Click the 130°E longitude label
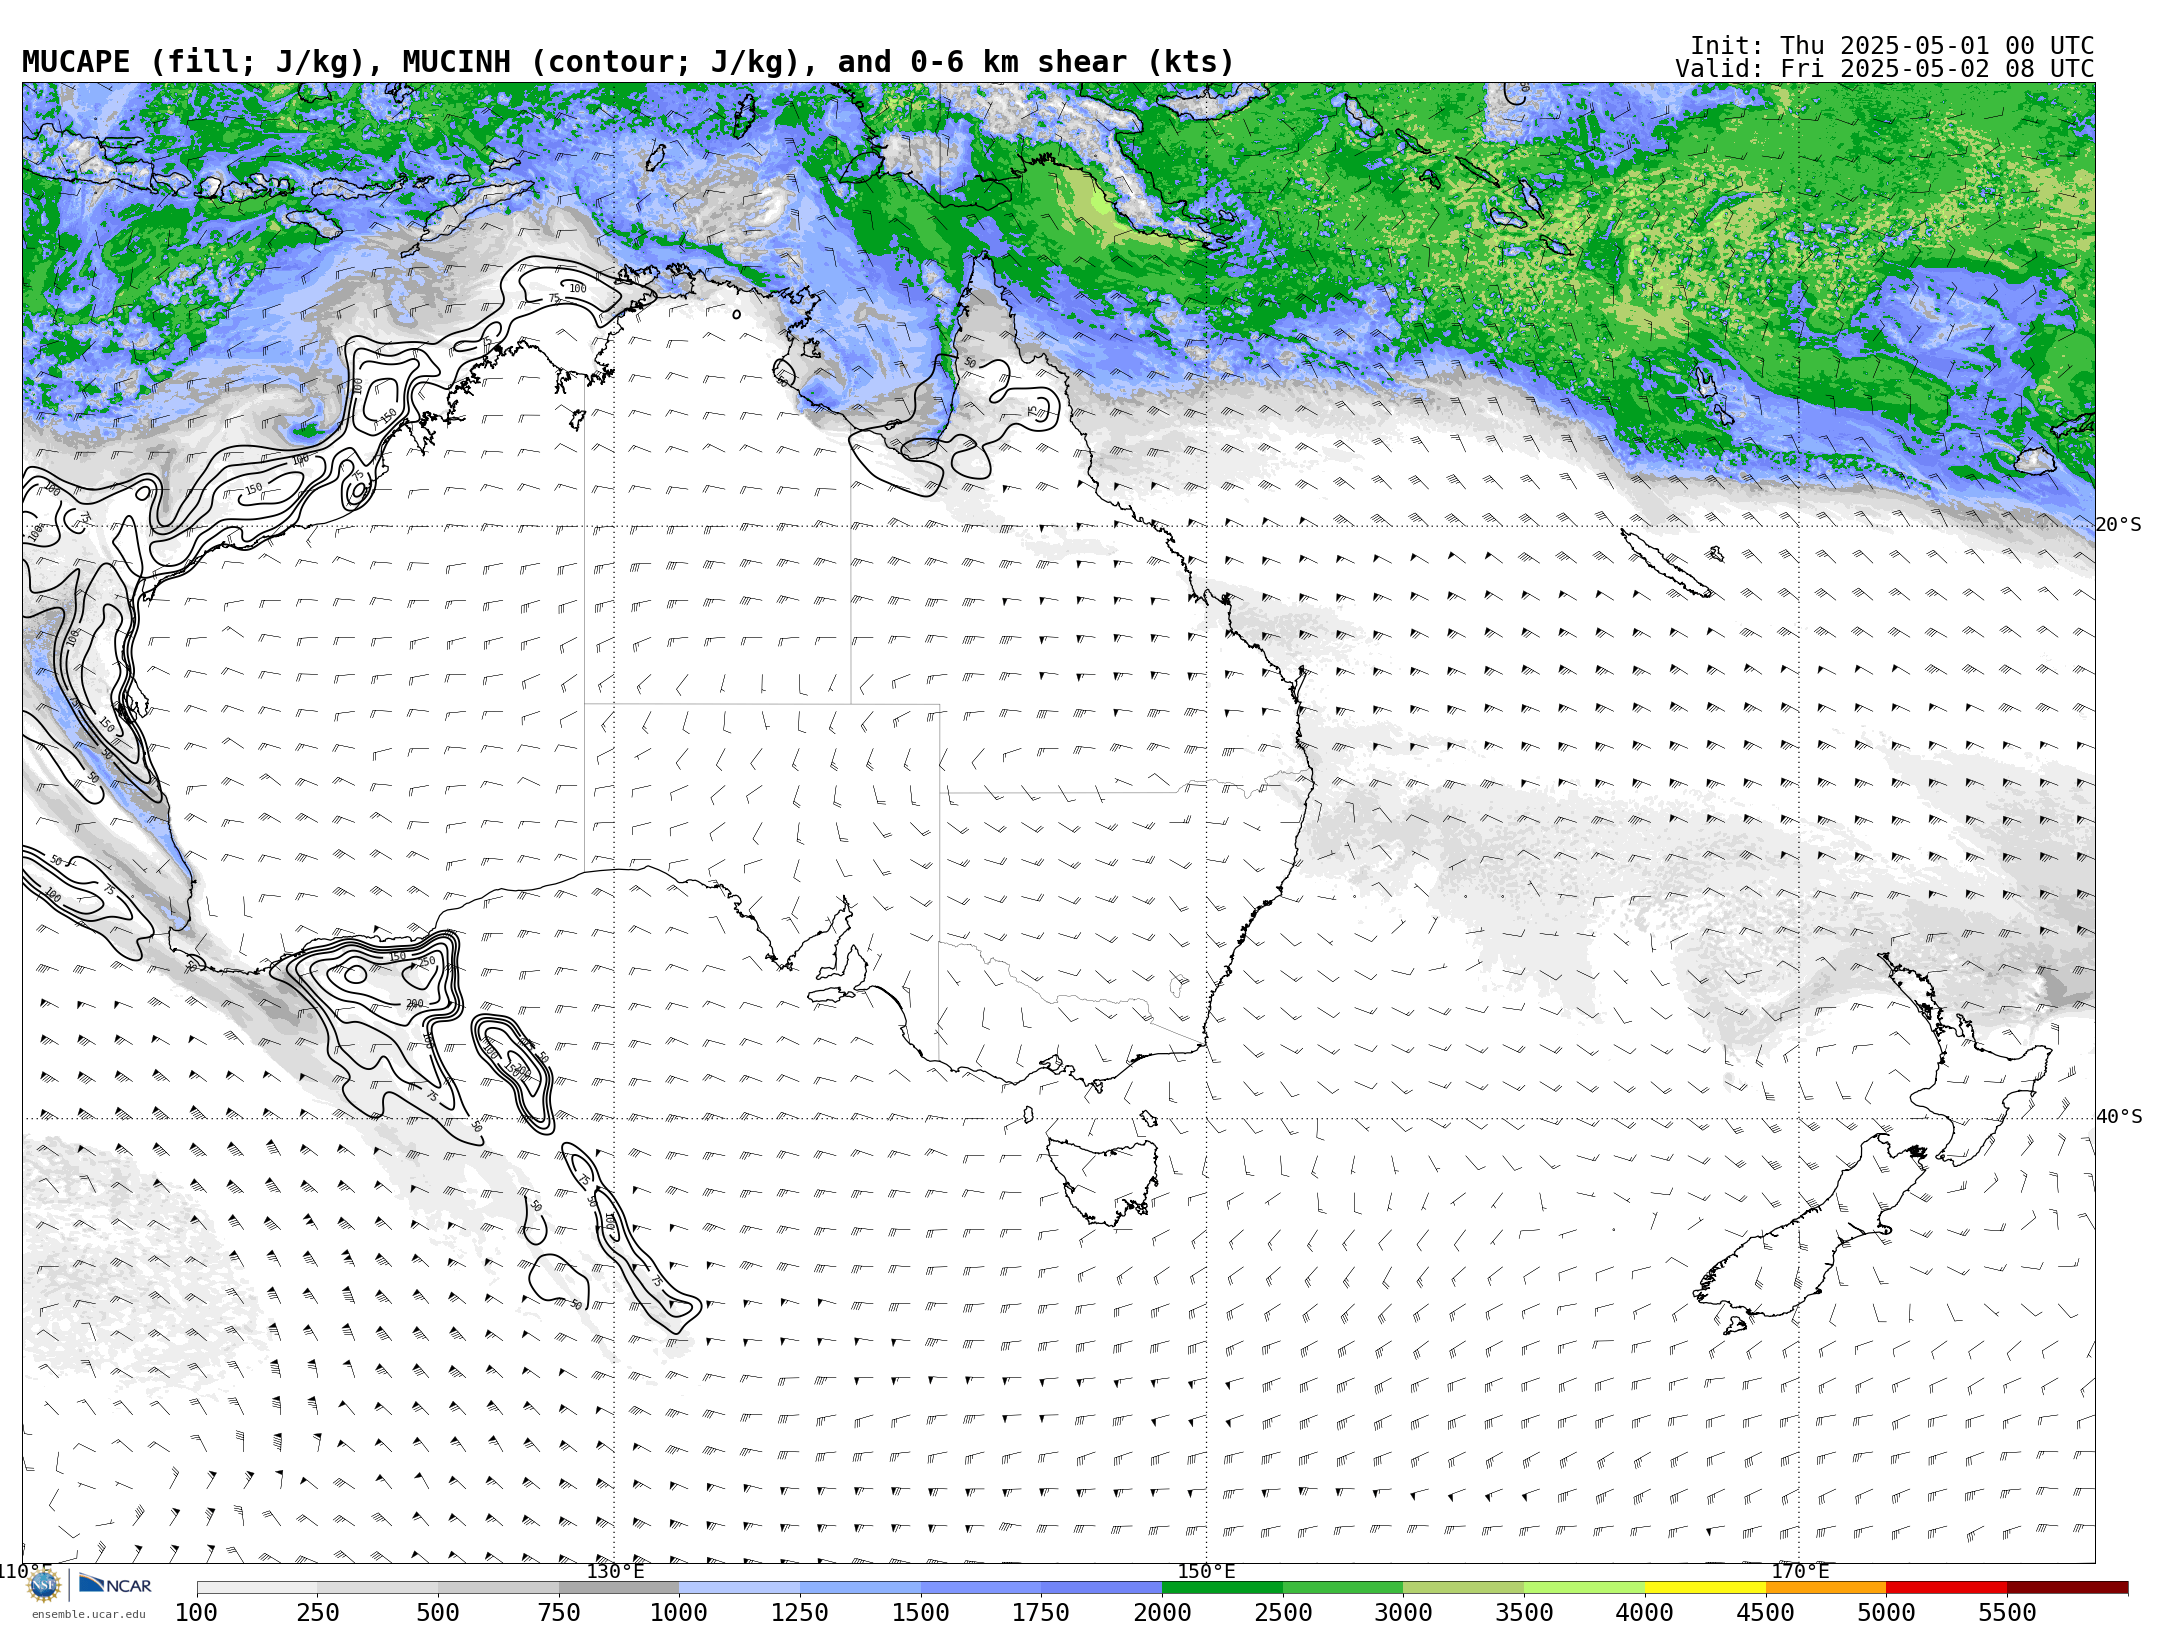2160x1626 pixels. tap(615, 1571)
